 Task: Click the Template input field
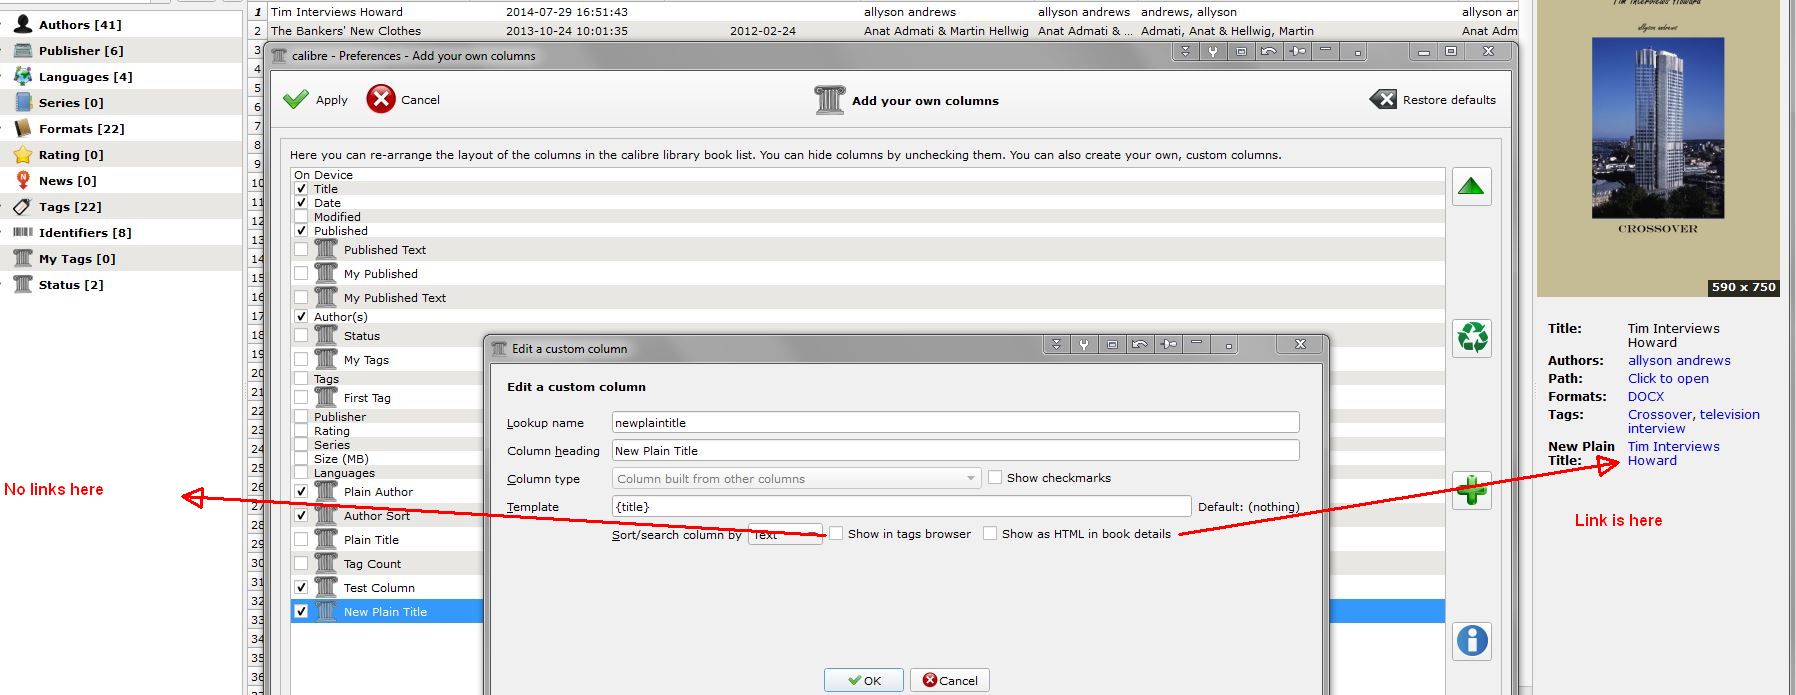[901, 507]
